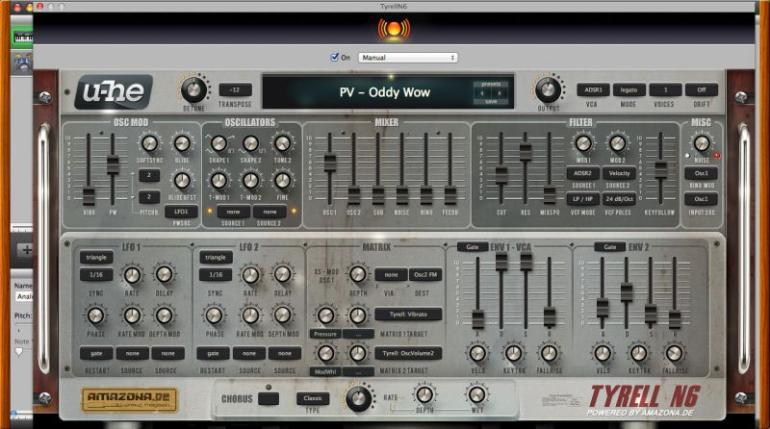Click the oscillator Fine knob
Screen dimensions: 770x429
pyautogui.click(x=282, y=181)
